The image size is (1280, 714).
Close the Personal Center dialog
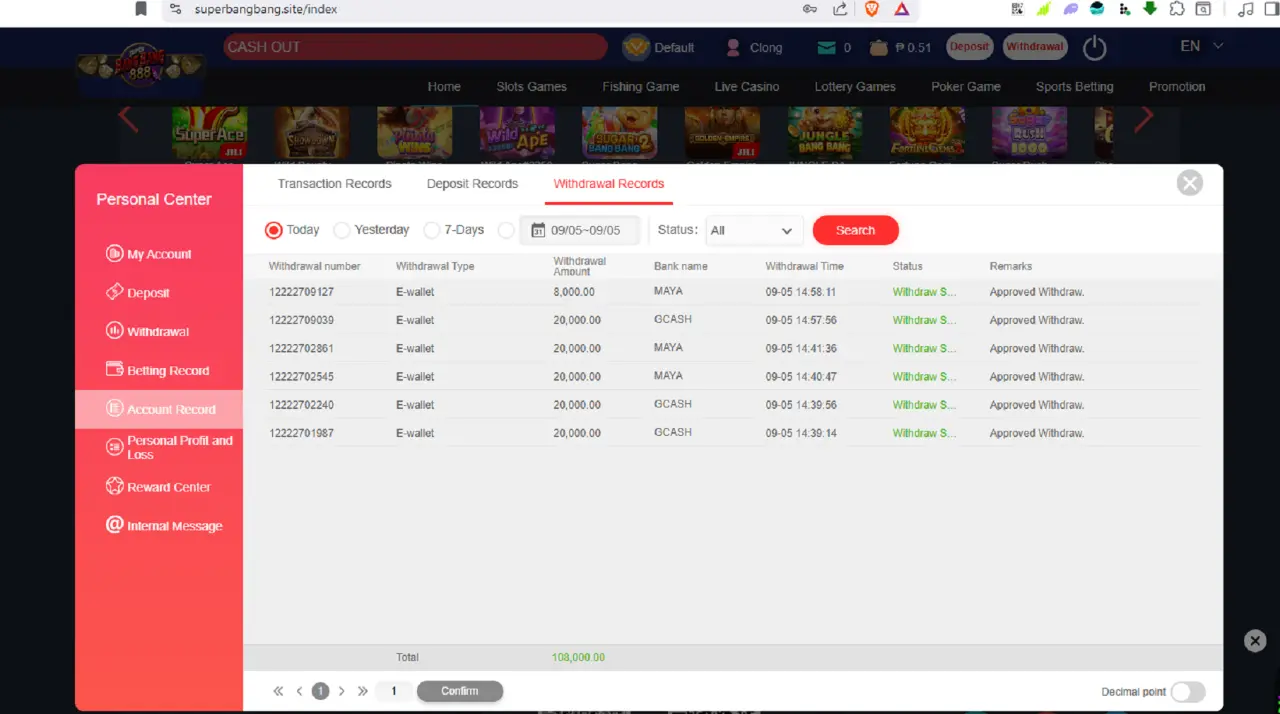coord(1189,183)
